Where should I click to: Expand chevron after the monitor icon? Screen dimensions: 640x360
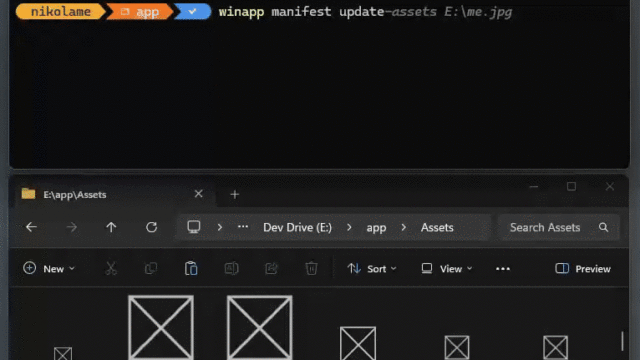pos(220,227)
